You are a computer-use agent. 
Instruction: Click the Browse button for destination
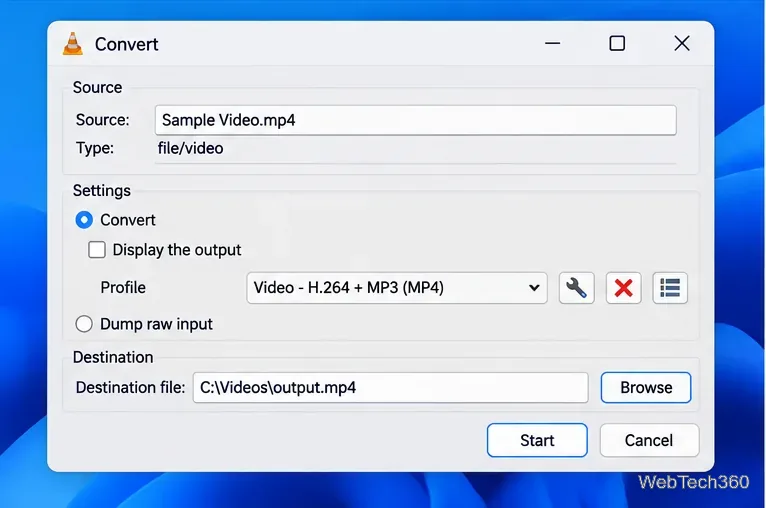[646, 387]
